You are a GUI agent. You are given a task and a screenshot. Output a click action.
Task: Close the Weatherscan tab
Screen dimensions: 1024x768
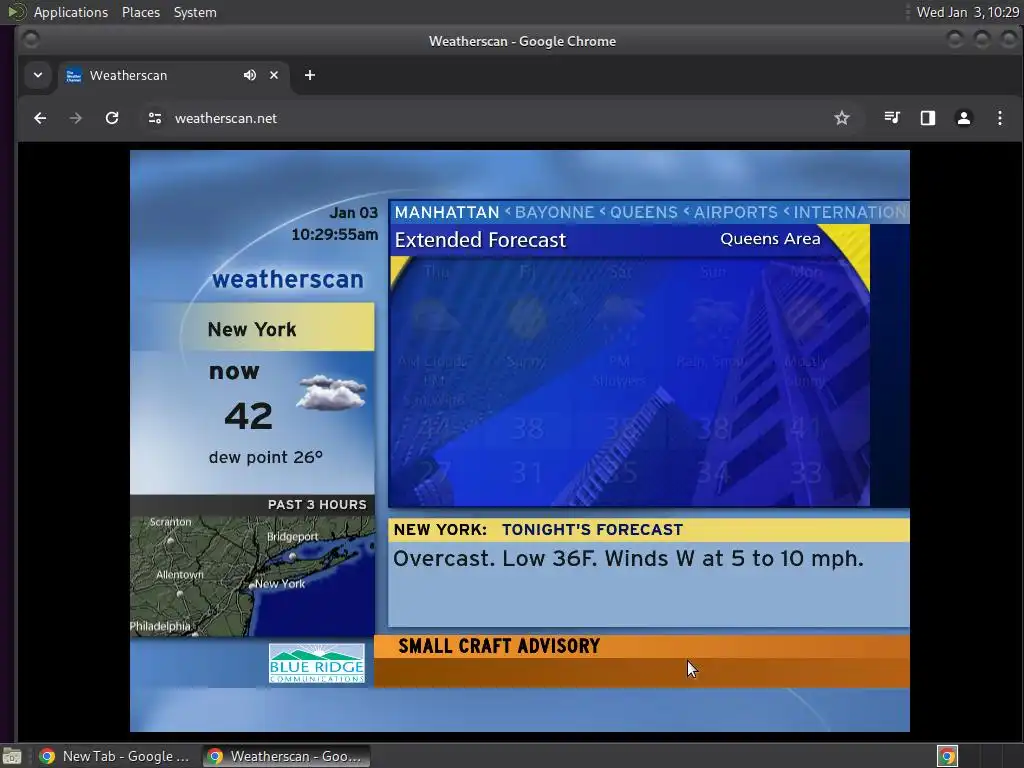(x=274, y=75)
